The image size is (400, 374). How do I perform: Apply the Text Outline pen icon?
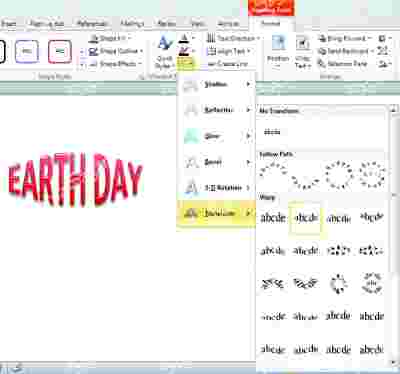[183, 51]
